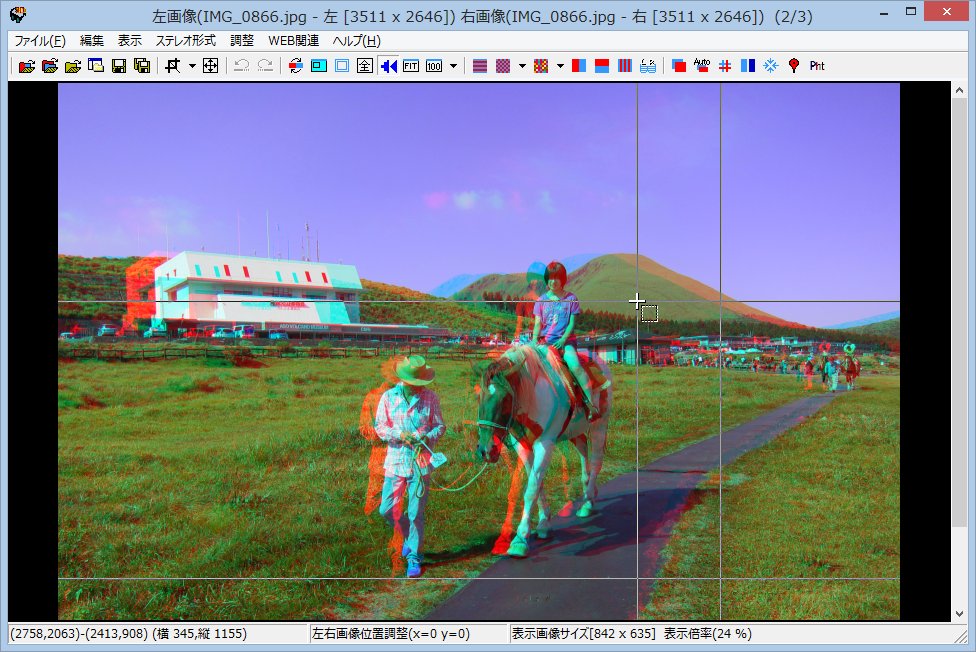Click the light blue frame window icon
Viewport: 976px width, 652px height.
pyautogui.click(x=342, y=66)
